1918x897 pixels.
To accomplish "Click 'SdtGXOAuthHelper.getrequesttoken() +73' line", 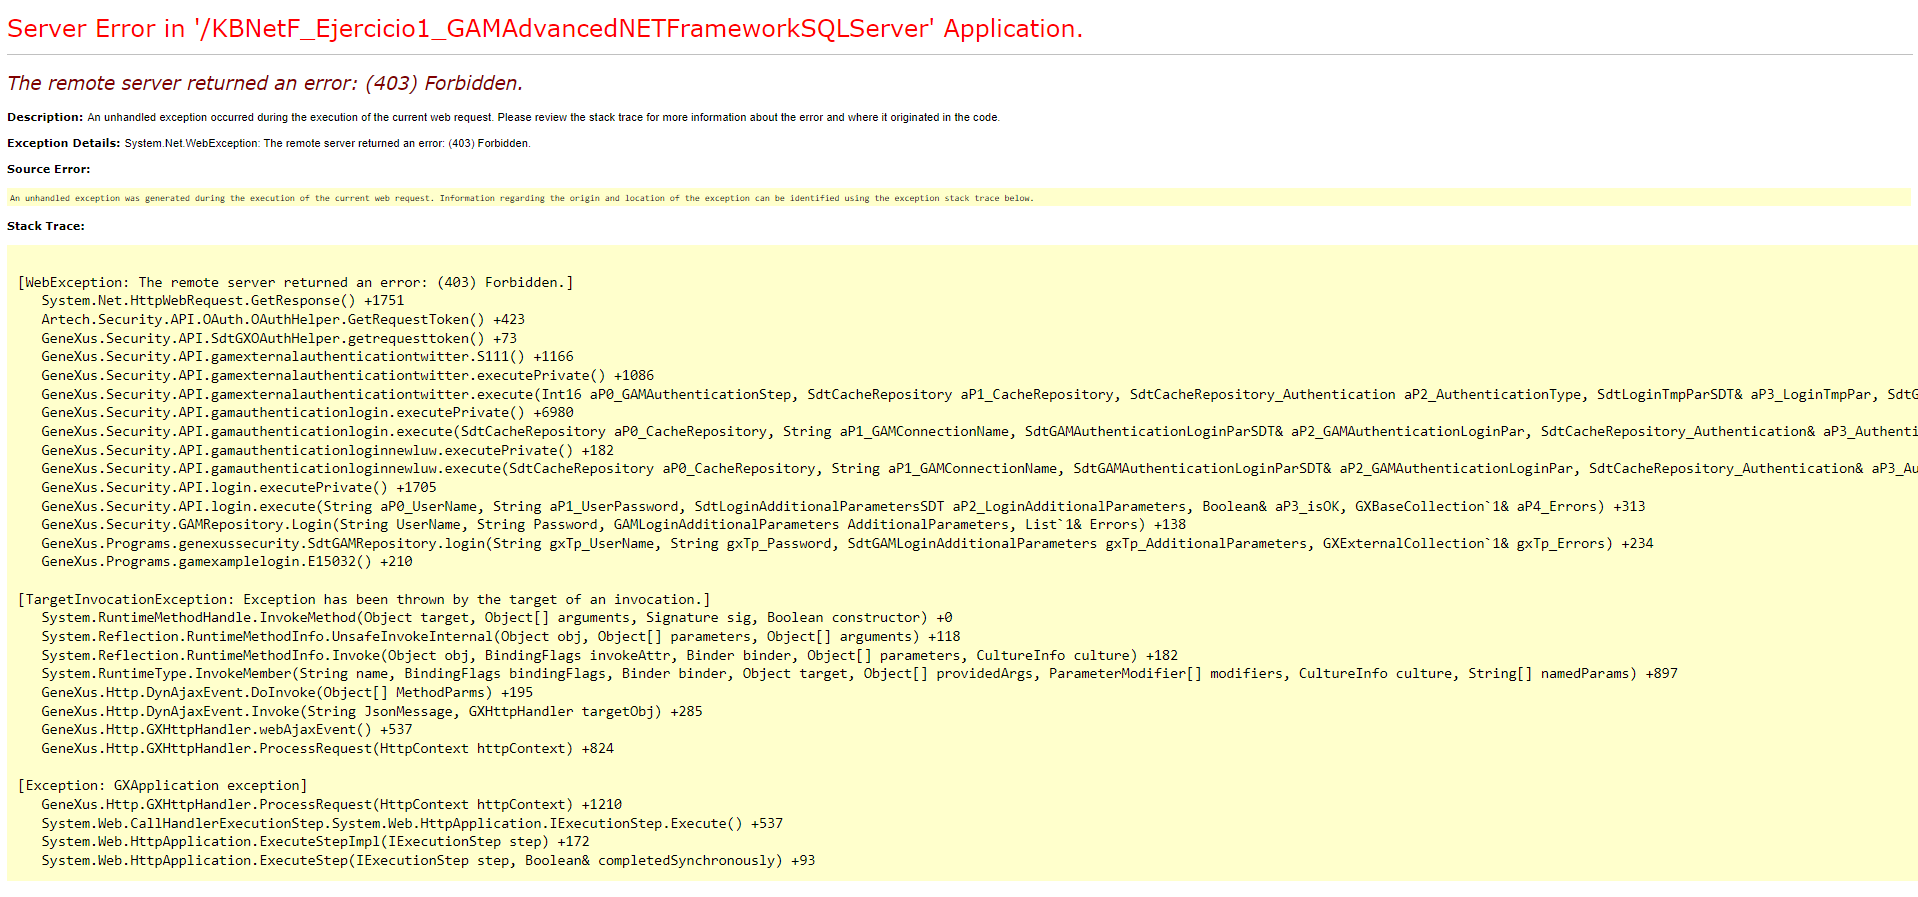I will pyautogui.click(x=279, y=338).
